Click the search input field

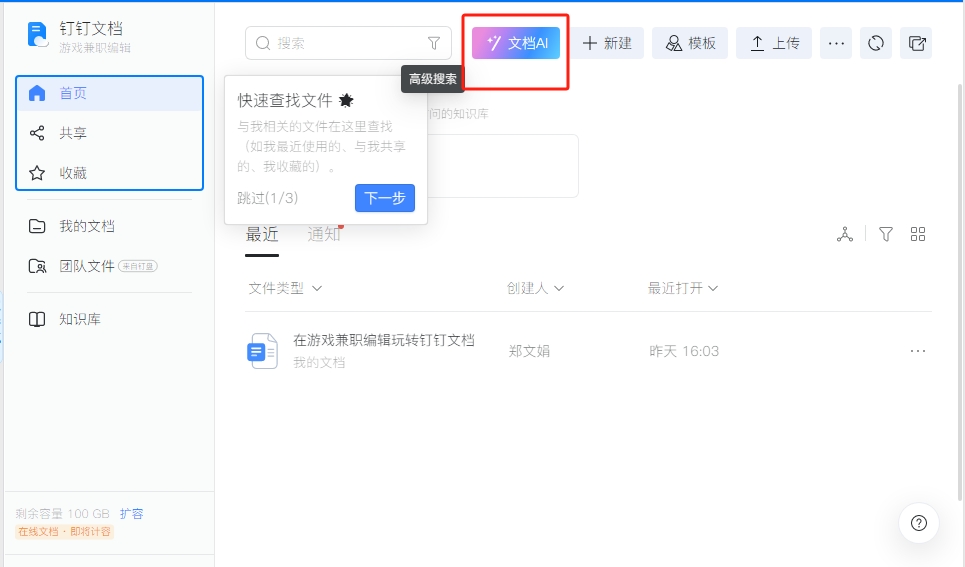click(348, 43)
